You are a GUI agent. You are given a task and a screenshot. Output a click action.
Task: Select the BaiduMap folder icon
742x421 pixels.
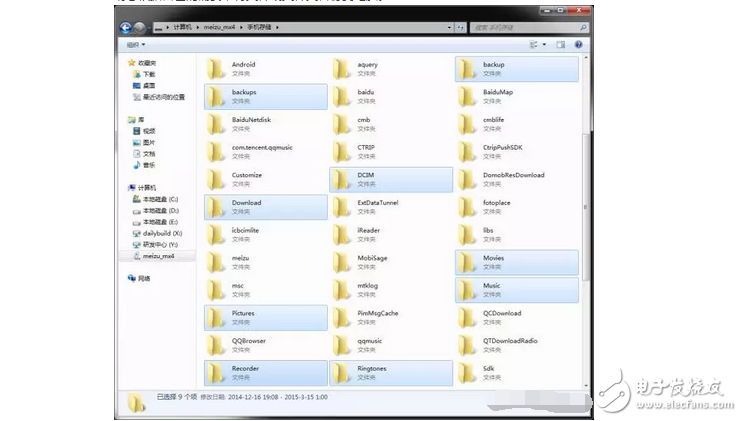tap(467, 96)
